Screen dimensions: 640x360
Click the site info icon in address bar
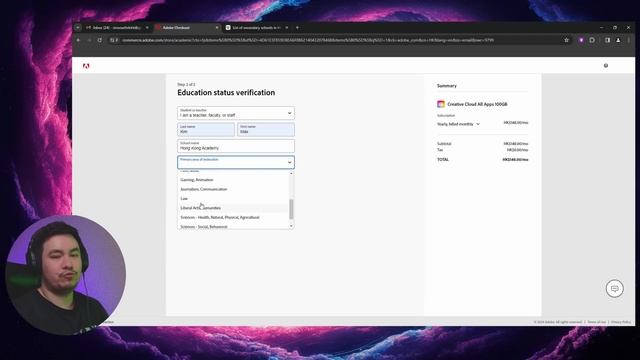[113, 40]
